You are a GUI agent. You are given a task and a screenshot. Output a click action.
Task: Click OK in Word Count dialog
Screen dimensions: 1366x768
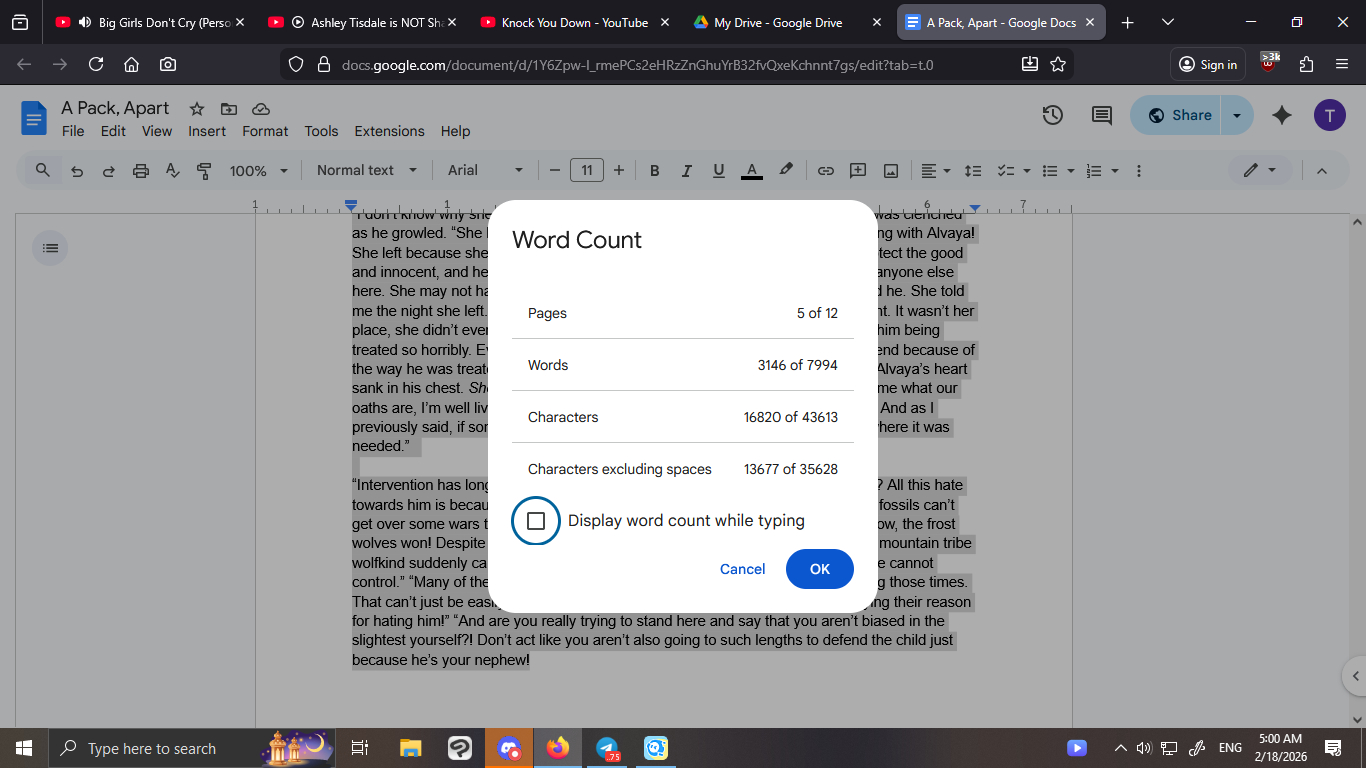coord(819,569)
